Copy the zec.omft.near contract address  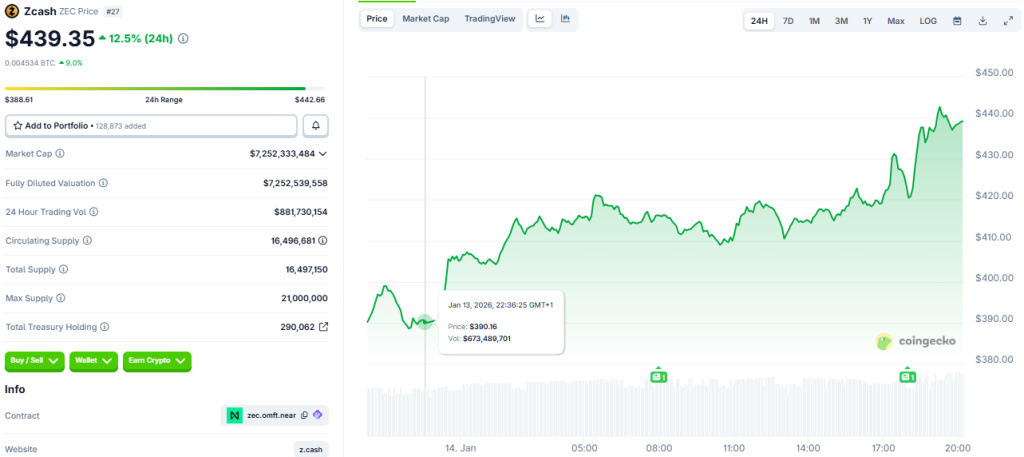[x=304, y=415]
